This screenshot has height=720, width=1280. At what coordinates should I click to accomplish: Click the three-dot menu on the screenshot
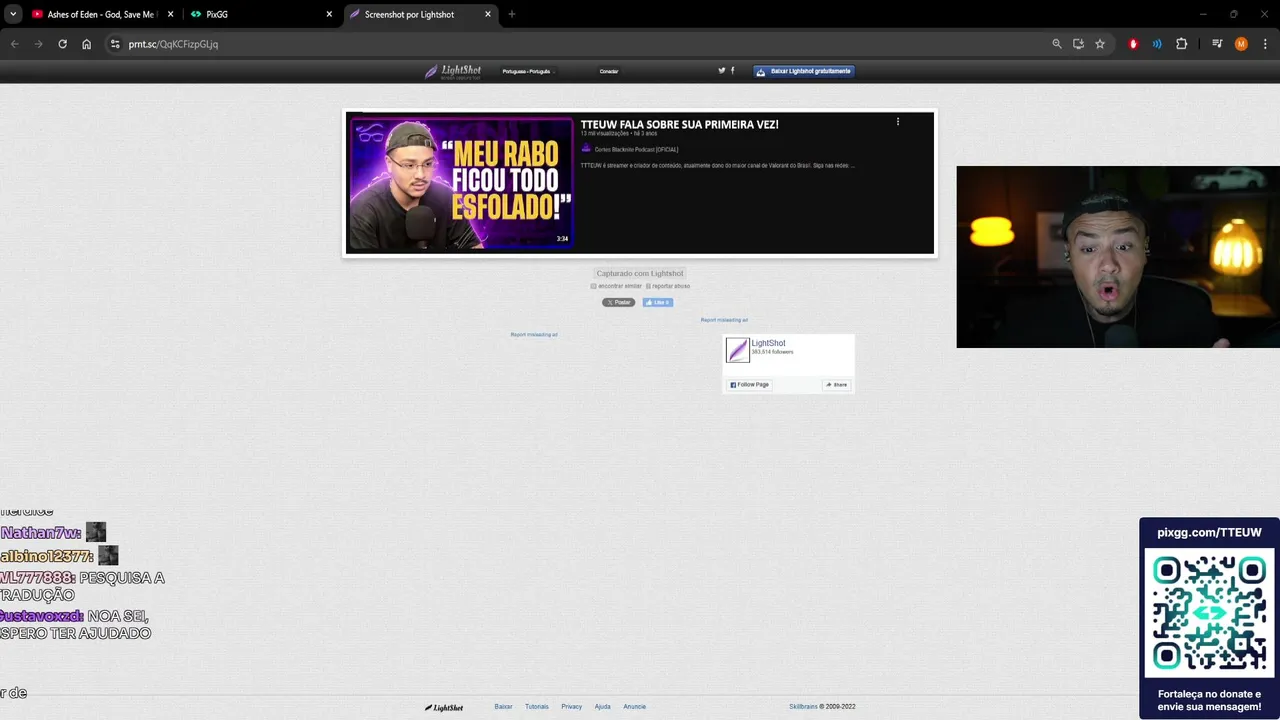click(x=898, y=122)
